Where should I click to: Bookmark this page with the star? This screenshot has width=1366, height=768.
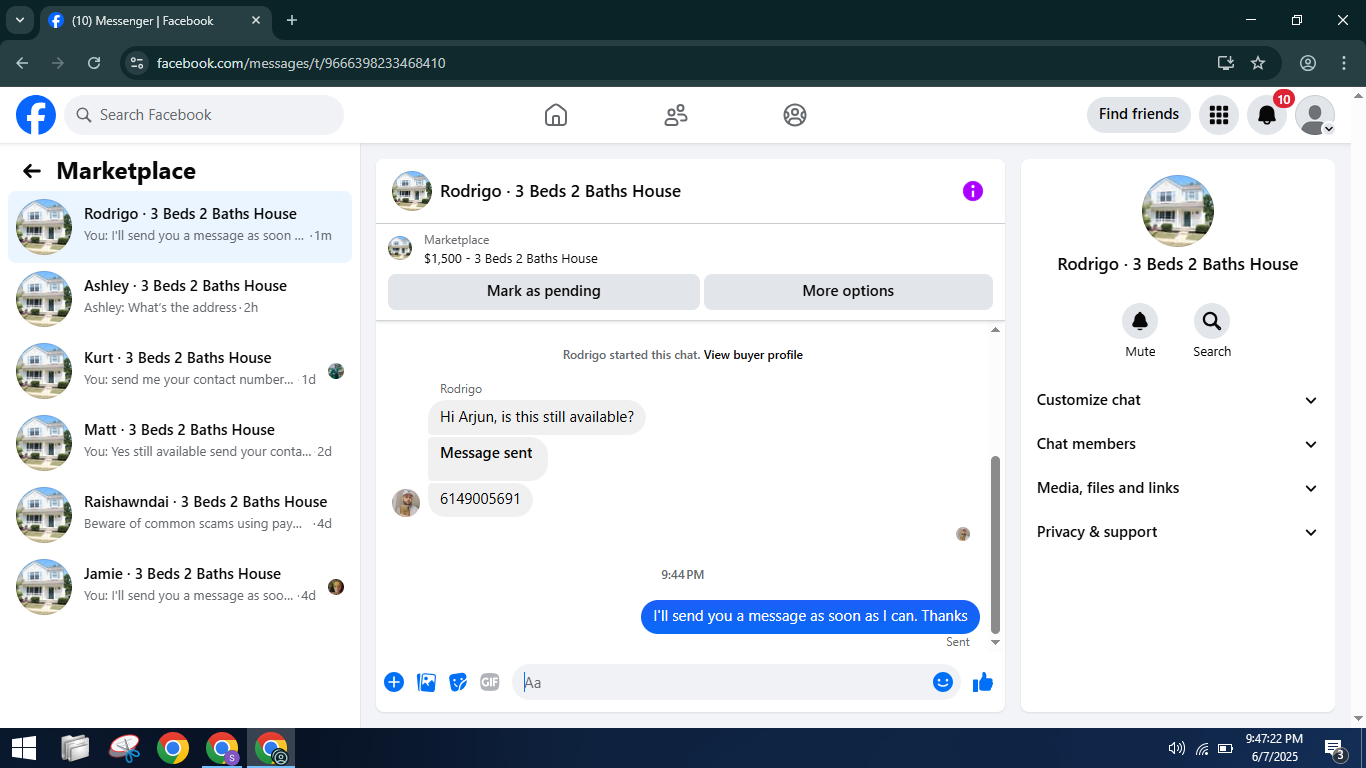tap(1258, 63)
